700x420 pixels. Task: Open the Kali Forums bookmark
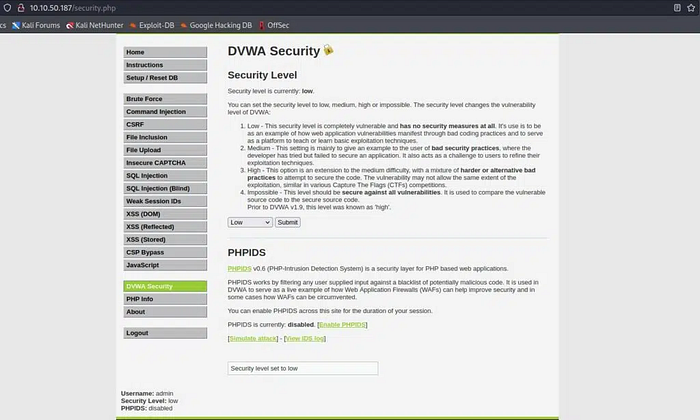point(36,25)
